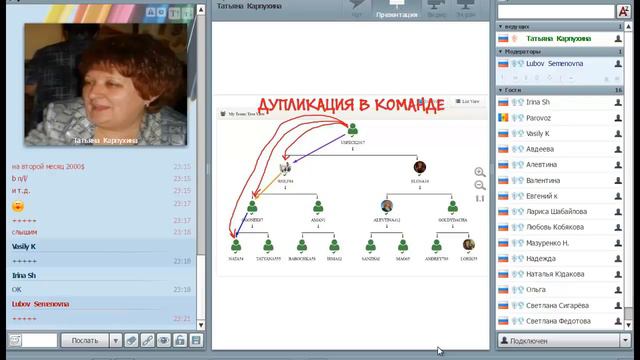Select Татьяна Карпухина in presenters list
This screenshot has width=640, height=360.
pos(559,39)
